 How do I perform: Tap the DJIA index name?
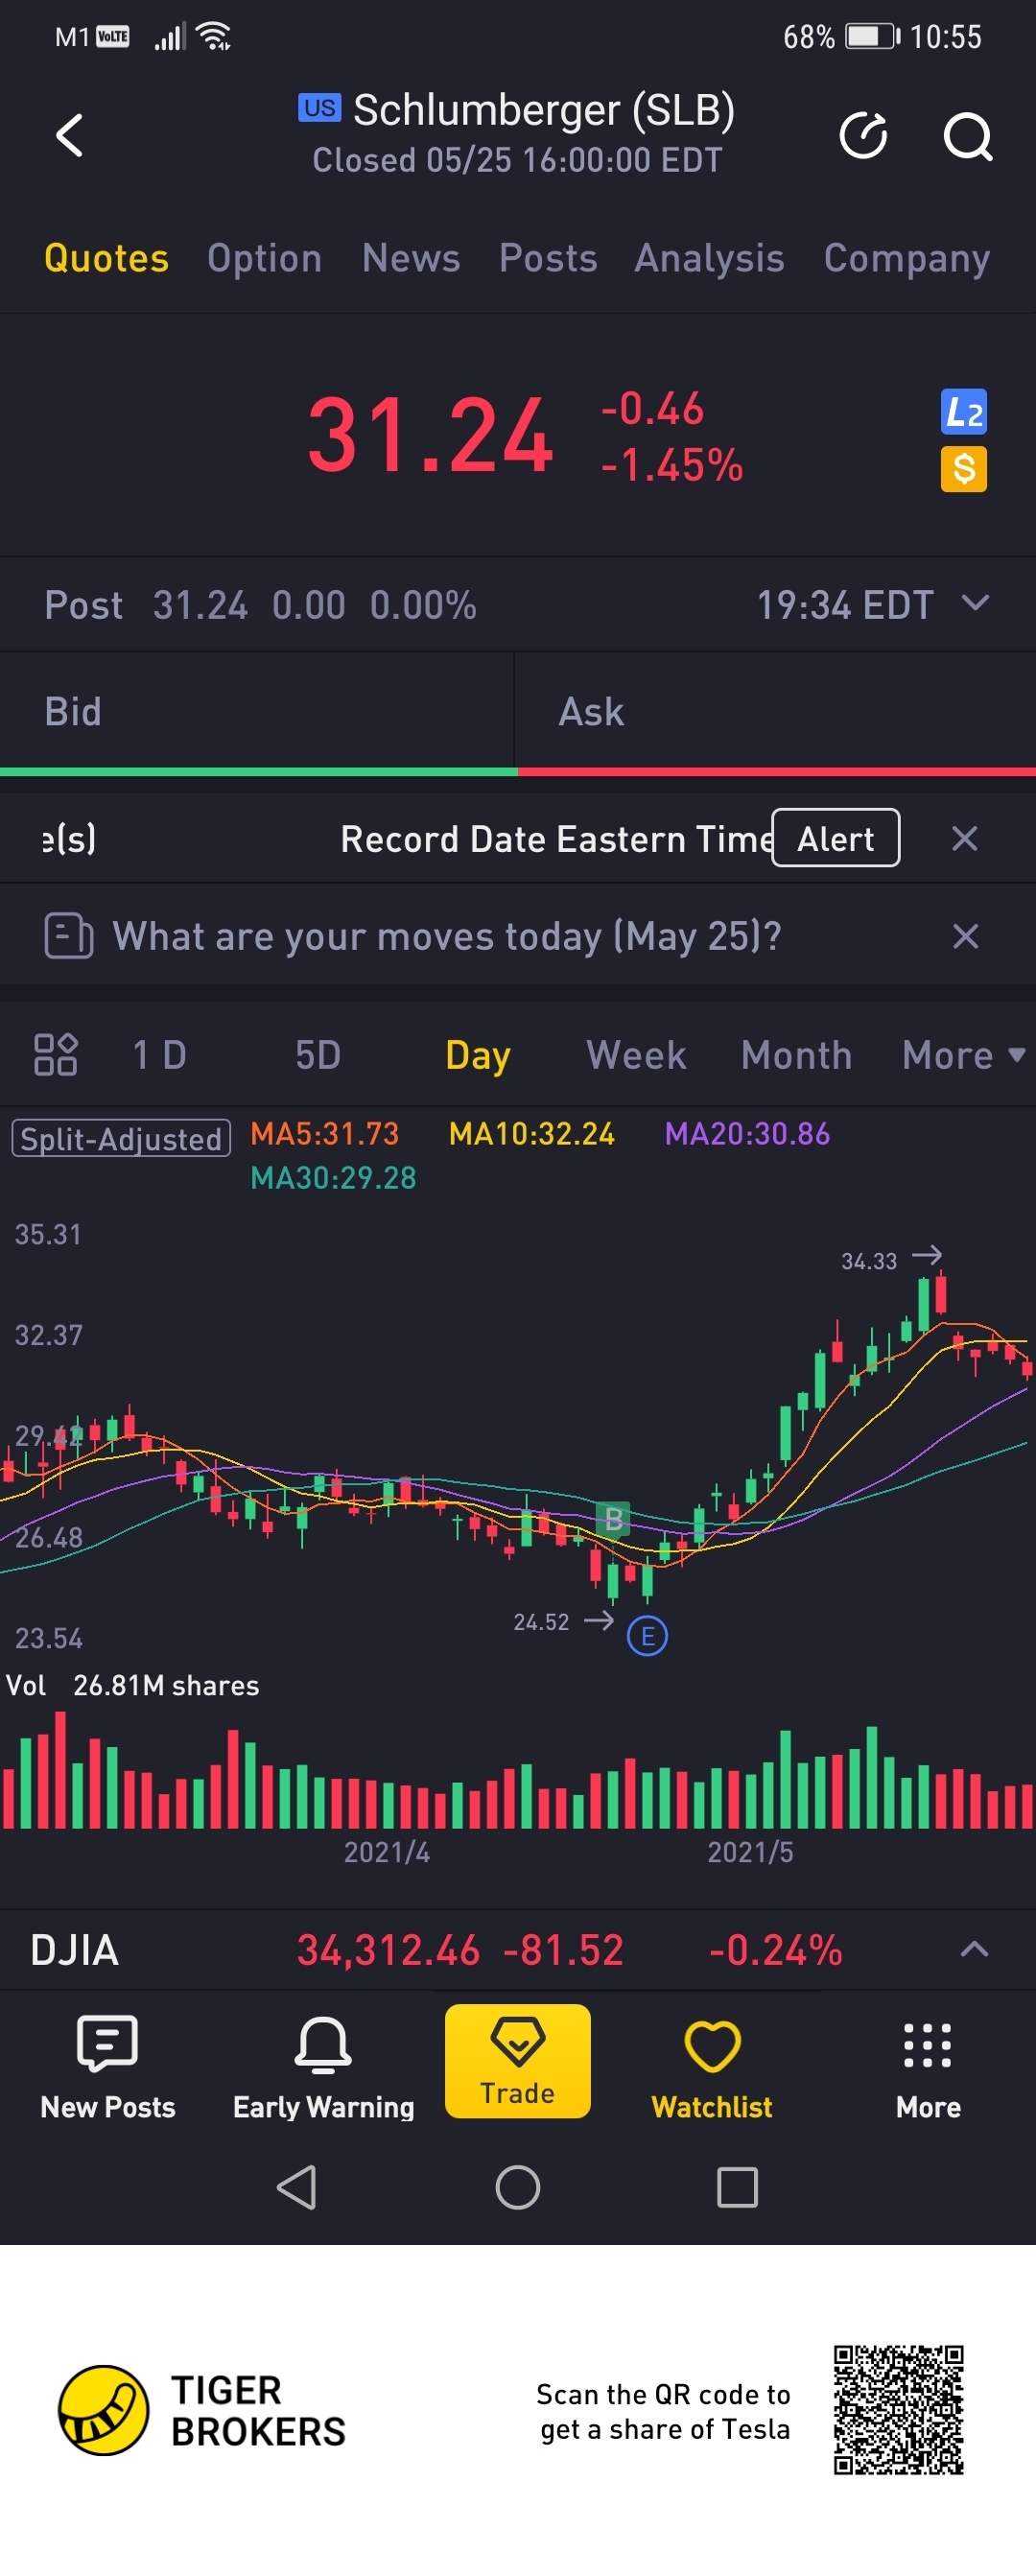tap(75, 1949)
